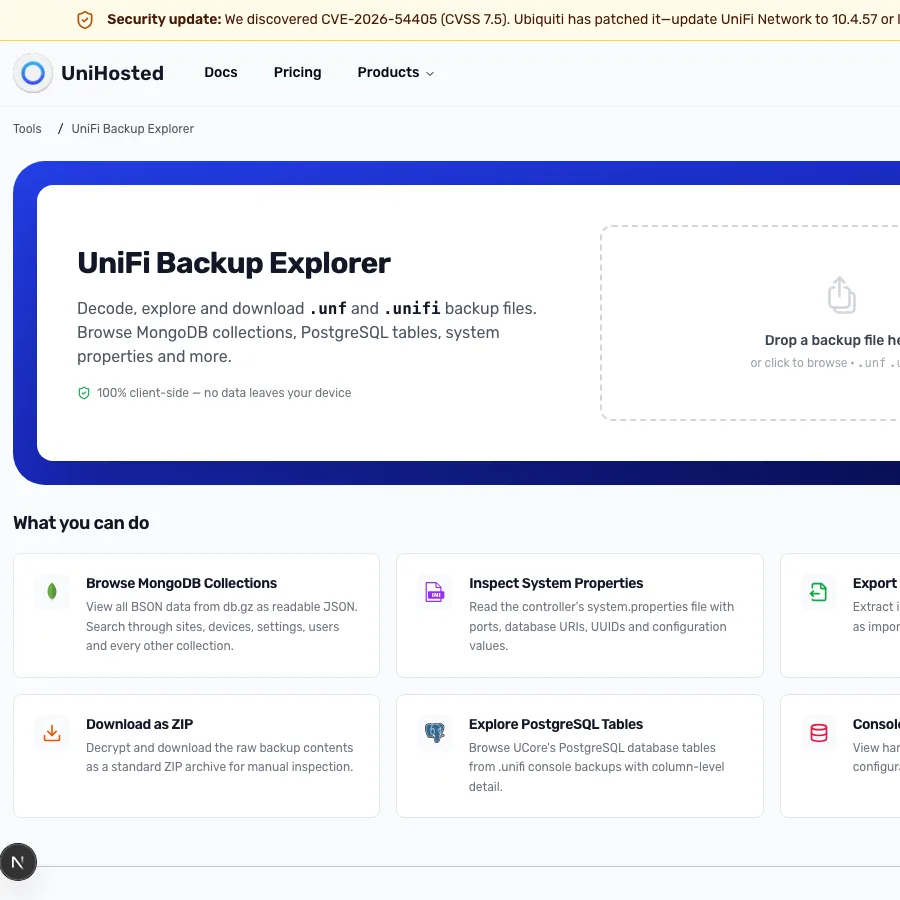Screen dimensions: 900x900
Task: Click the upload icon in drop zone
Action: coord(841,295)
